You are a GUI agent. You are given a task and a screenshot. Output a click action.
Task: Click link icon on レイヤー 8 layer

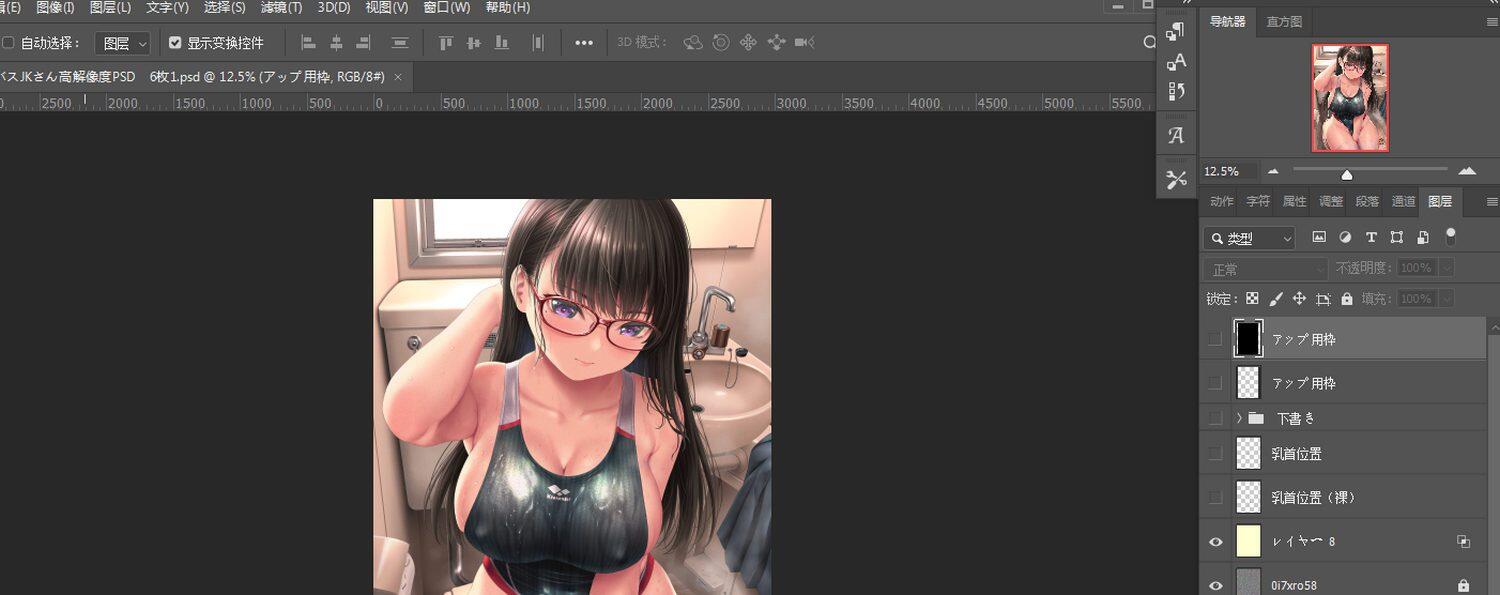point(1463,542)
